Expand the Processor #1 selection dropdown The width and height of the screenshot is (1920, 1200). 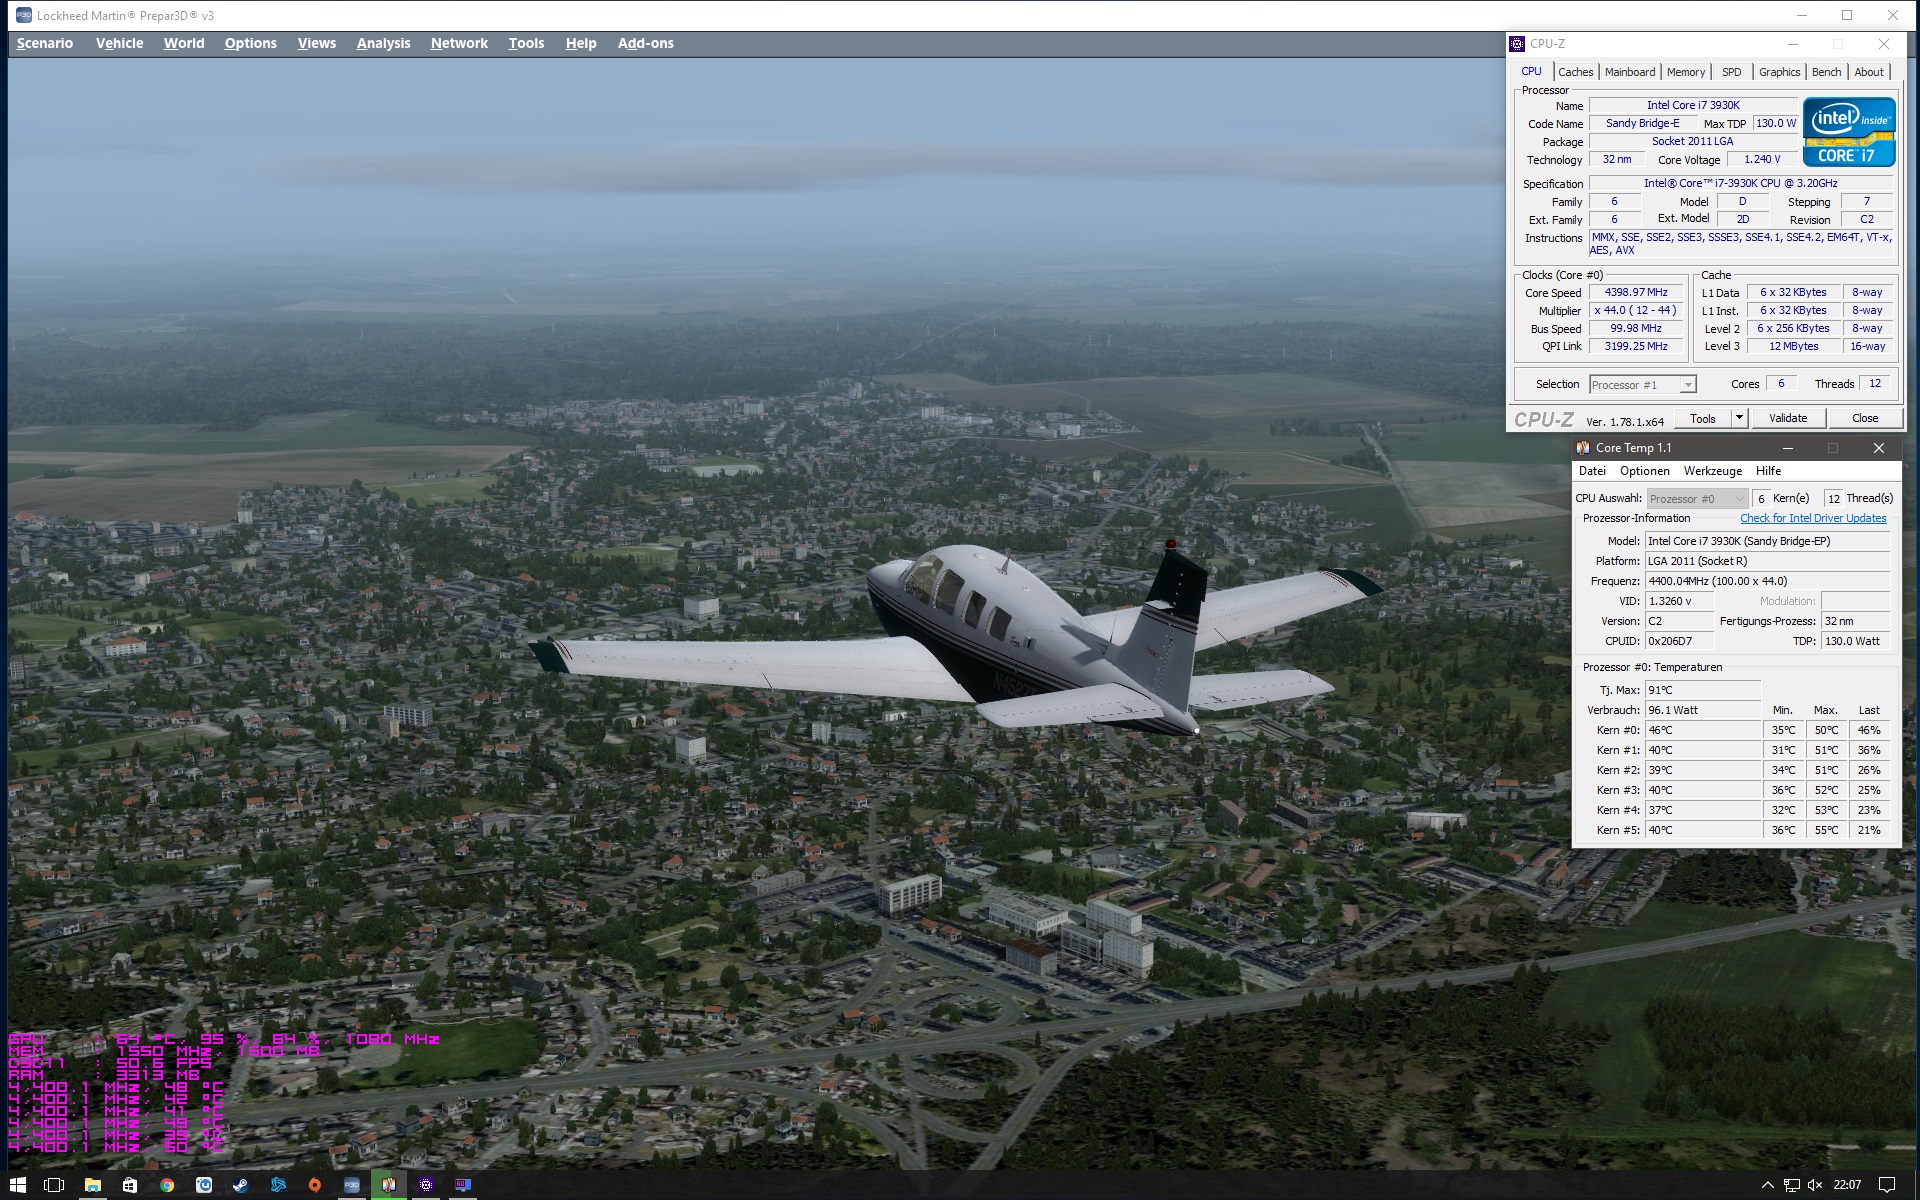coord(1643,385)
